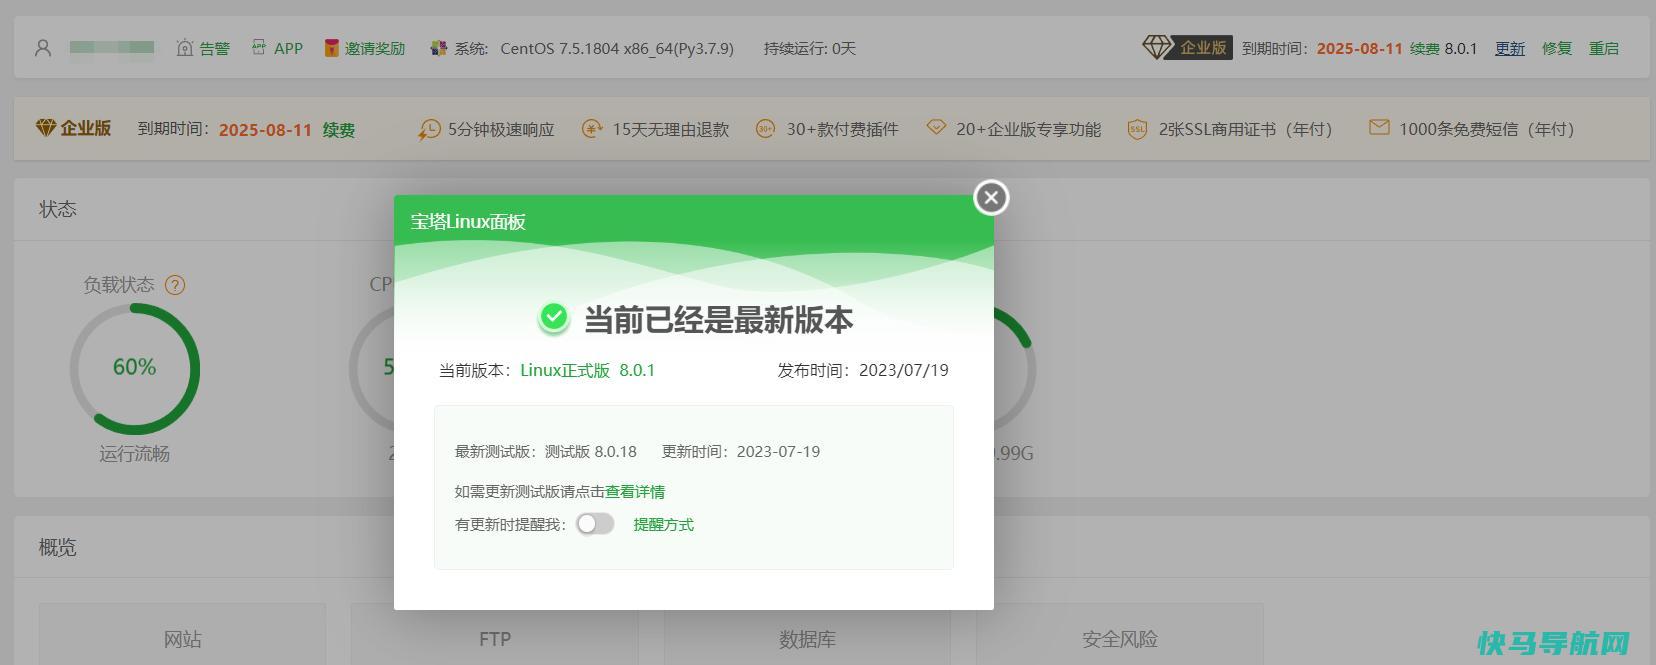This screenshot has width=1656, height=665.
Task: Click the 测试版 8.0.18 text
Action: (591, 452)
